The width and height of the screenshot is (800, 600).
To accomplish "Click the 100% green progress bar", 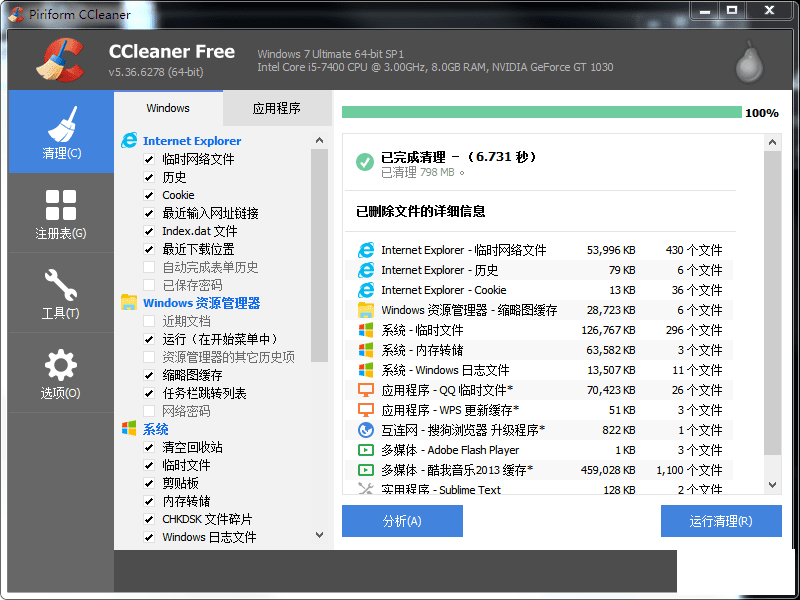I will pyautogui.click(x=541, y=112).
